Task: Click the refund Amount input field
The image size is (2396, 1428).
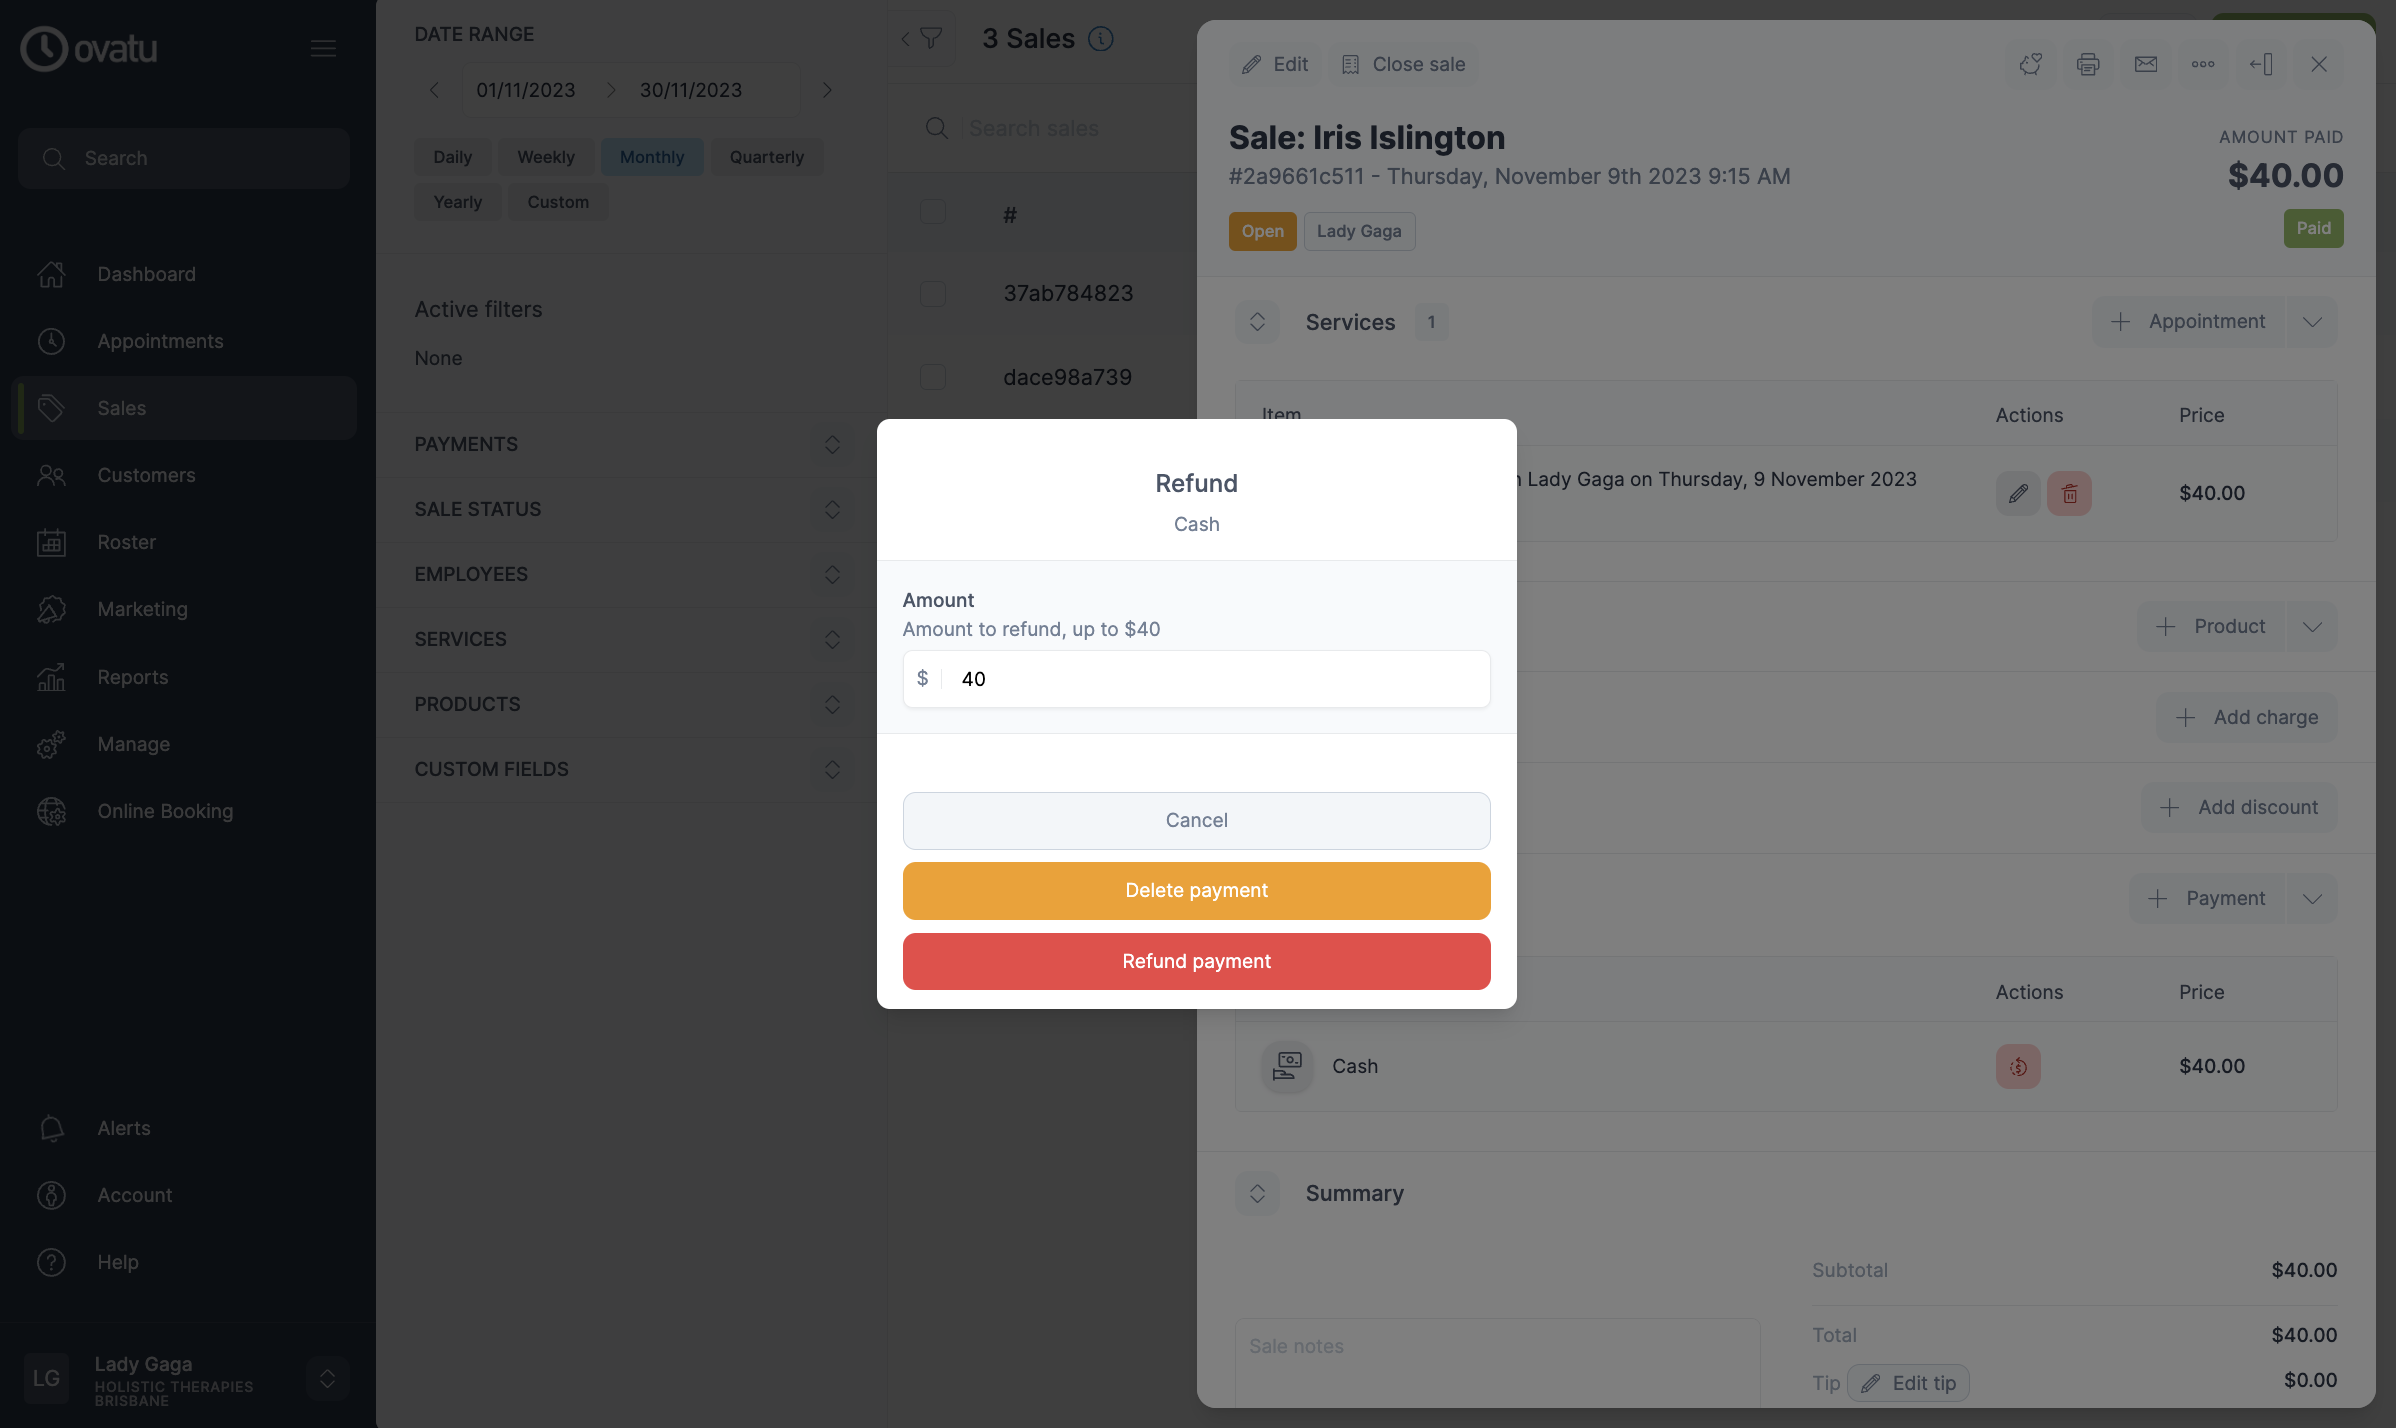Action: [1196, 679]
